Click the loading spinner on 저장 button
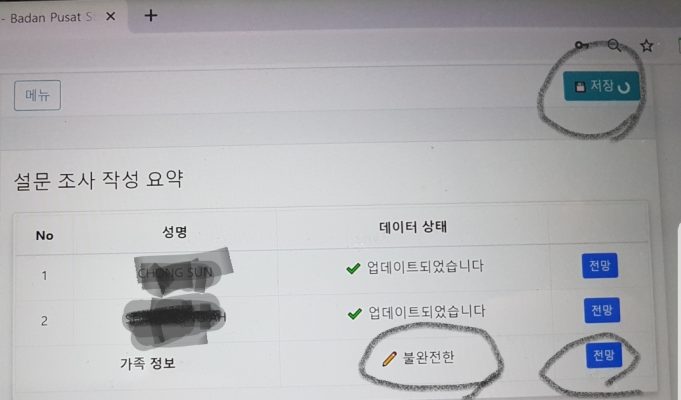 [x=624, y=87]
